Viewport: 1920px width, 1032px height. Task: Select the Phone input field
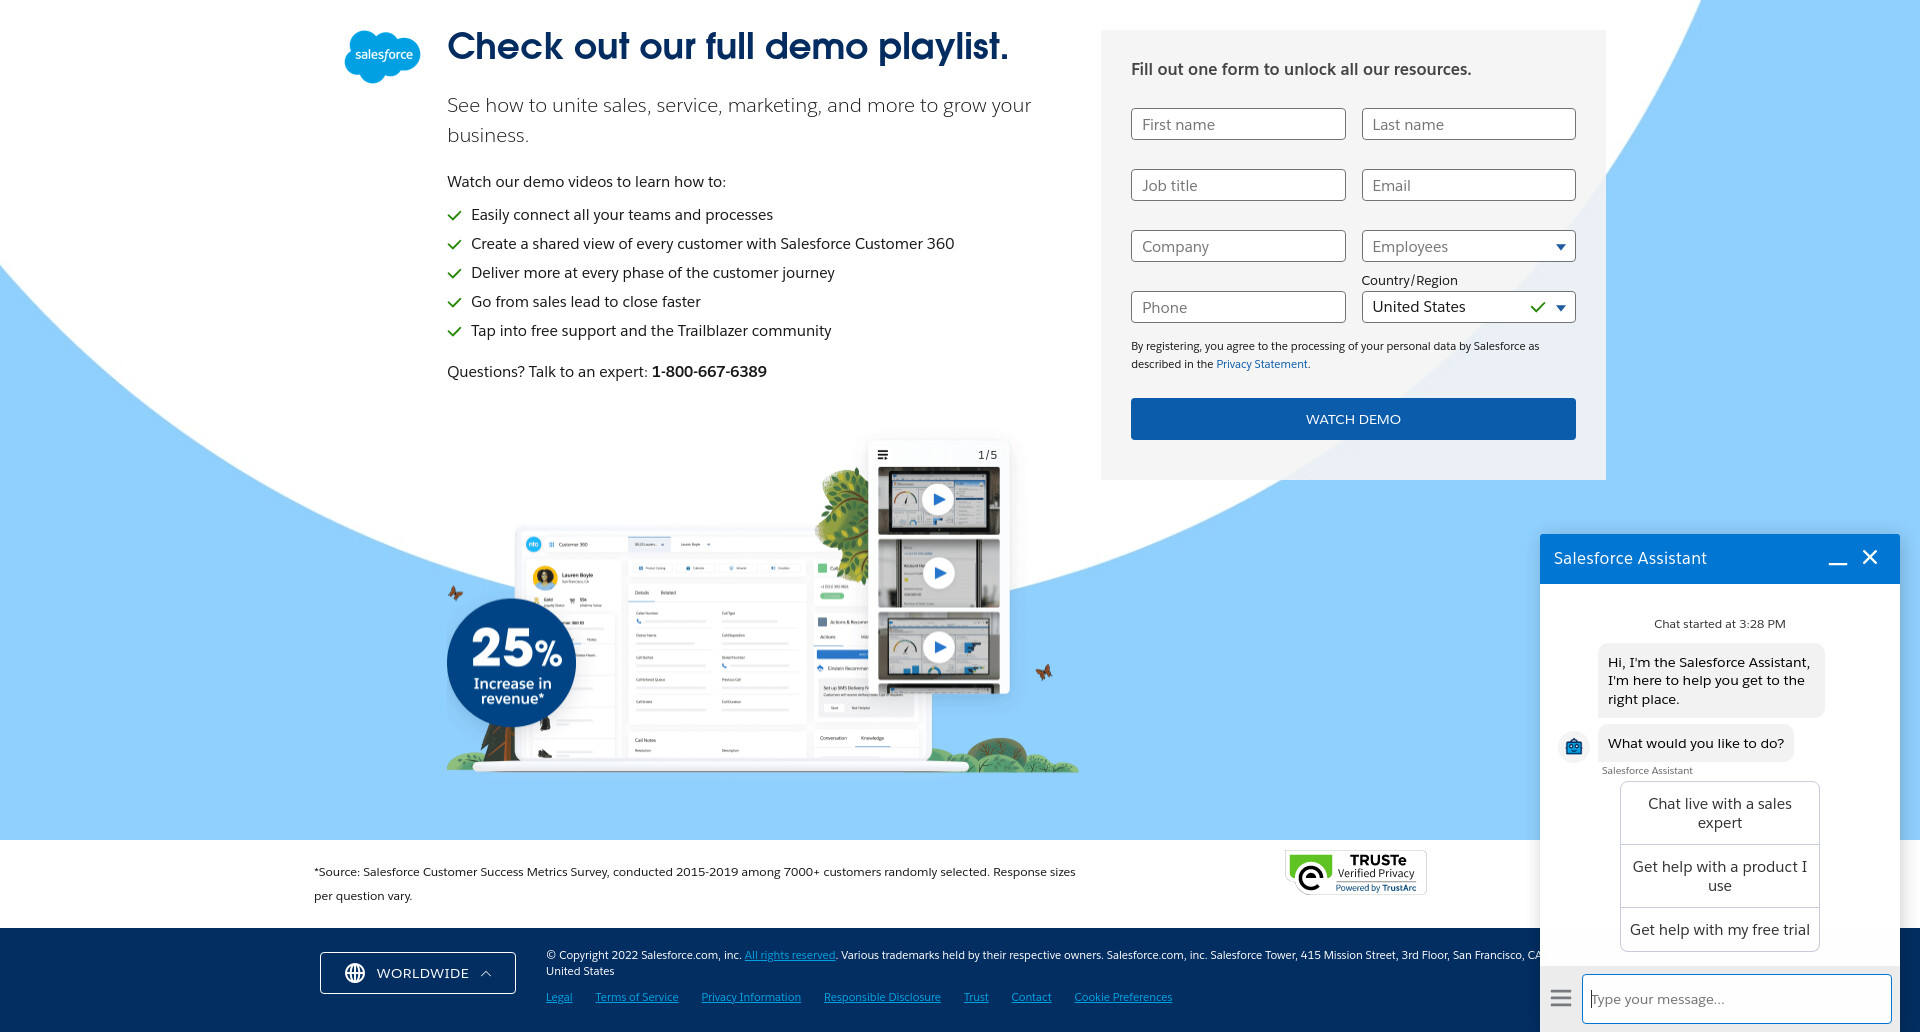pos(1238,307)
